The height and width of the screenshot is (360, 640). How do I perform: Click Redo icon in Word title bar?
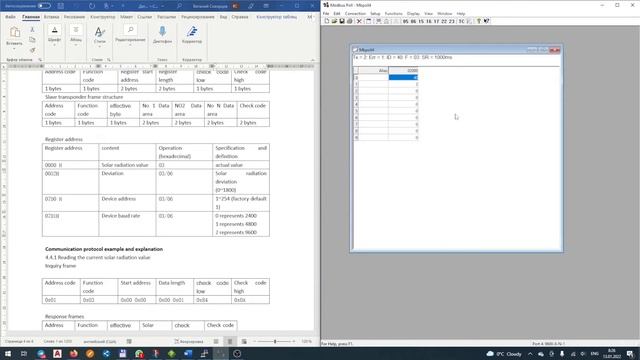click(92, 6)
